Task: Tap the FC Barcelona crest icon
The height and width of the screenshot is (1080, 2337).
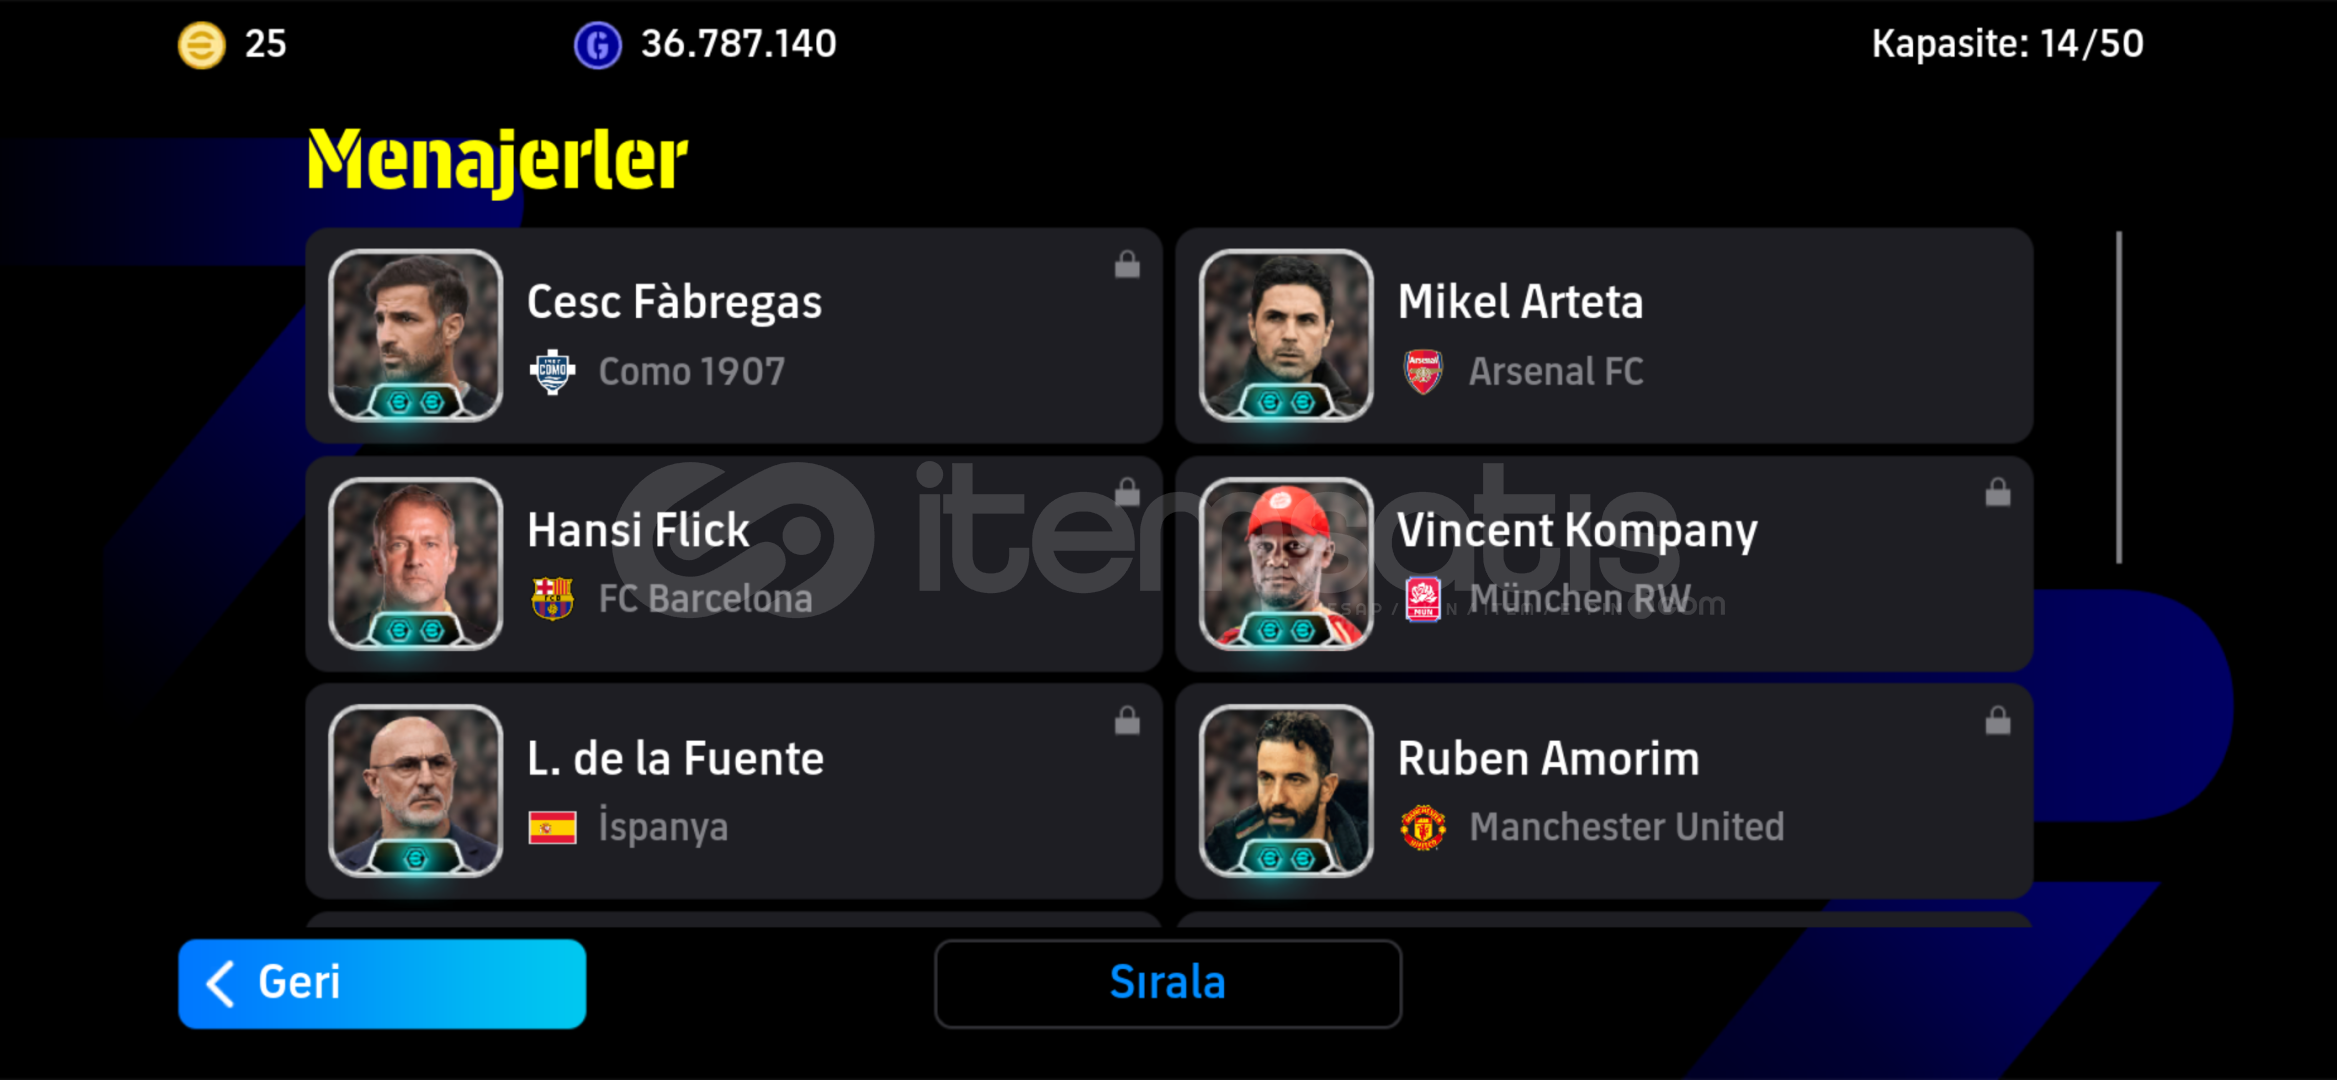Action: pos(552,599)
